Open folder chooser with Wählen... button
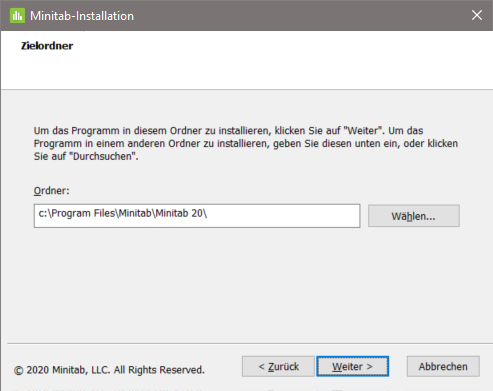Screen dimensions: 493x391 coord(414,216)
